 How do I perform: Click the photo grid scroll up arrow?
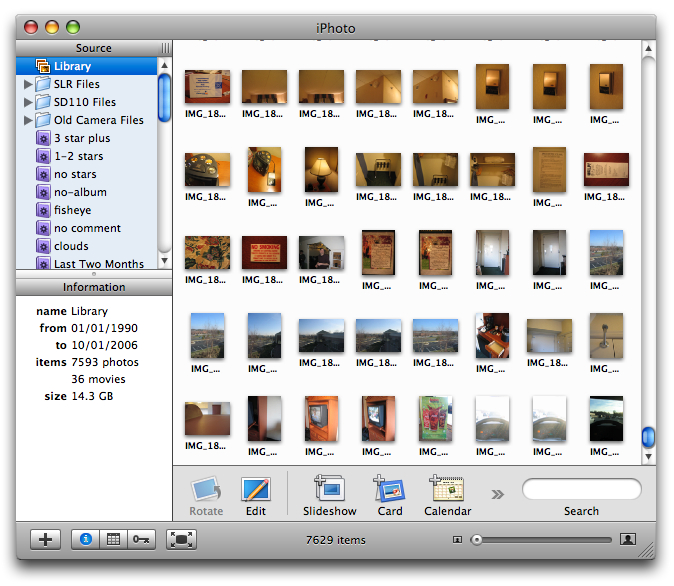point(648,49)
